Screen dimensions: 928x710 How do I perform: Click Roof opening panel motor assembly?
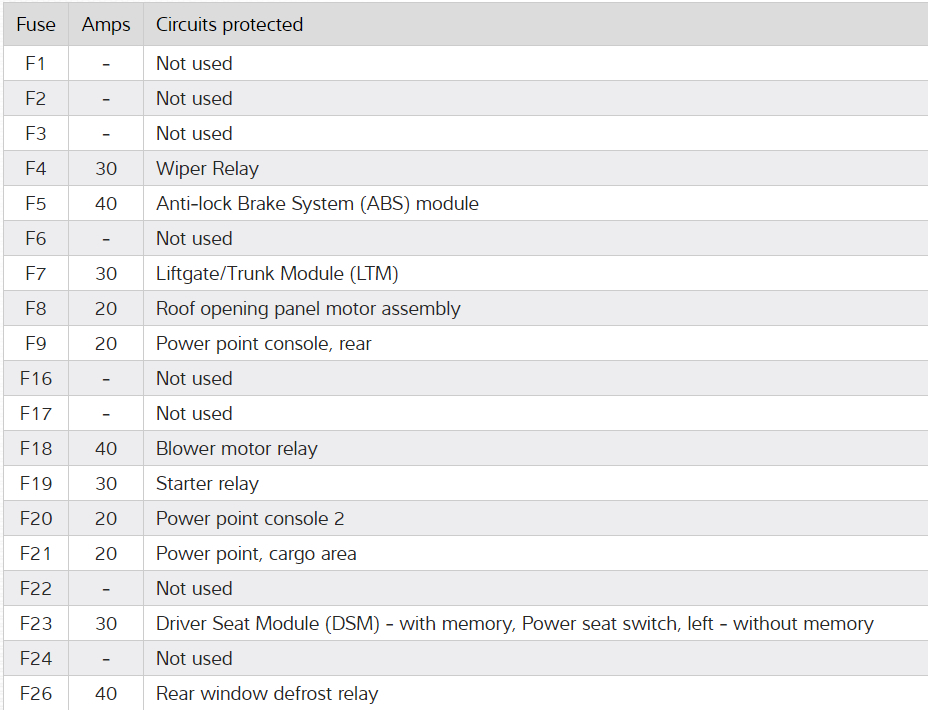pos(308,308)
